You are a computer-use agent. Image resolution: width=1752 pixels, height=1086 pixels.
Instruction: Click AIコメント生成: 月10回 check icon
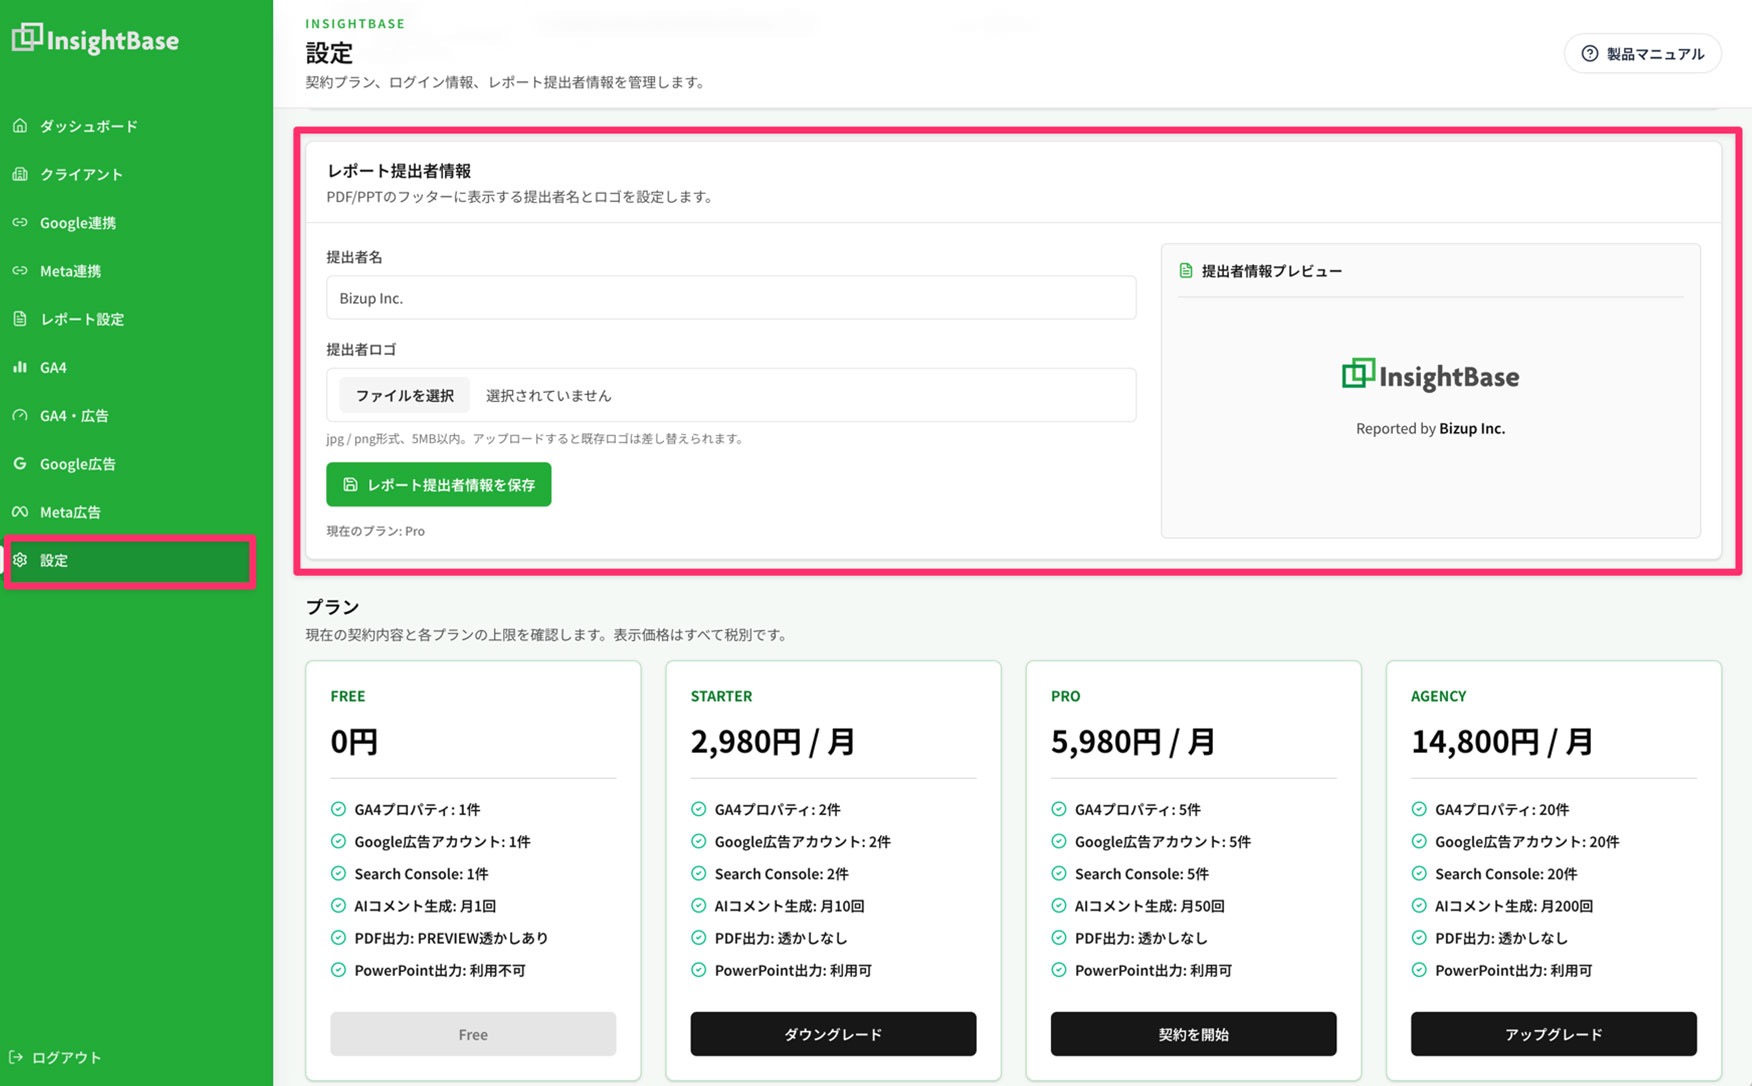tap(698, 906)
